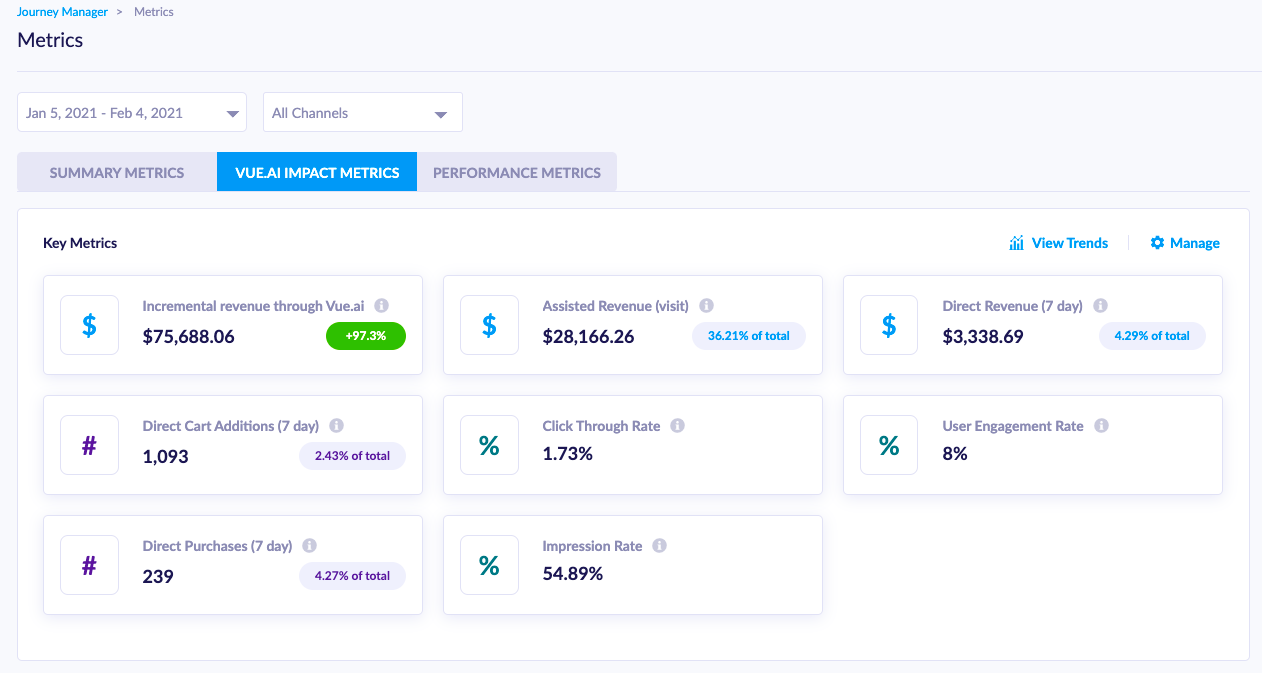The height and width of the screenshot is (673, 1262).
Task: Open info tooltip for Impression Rate
Action: [660, 546]
